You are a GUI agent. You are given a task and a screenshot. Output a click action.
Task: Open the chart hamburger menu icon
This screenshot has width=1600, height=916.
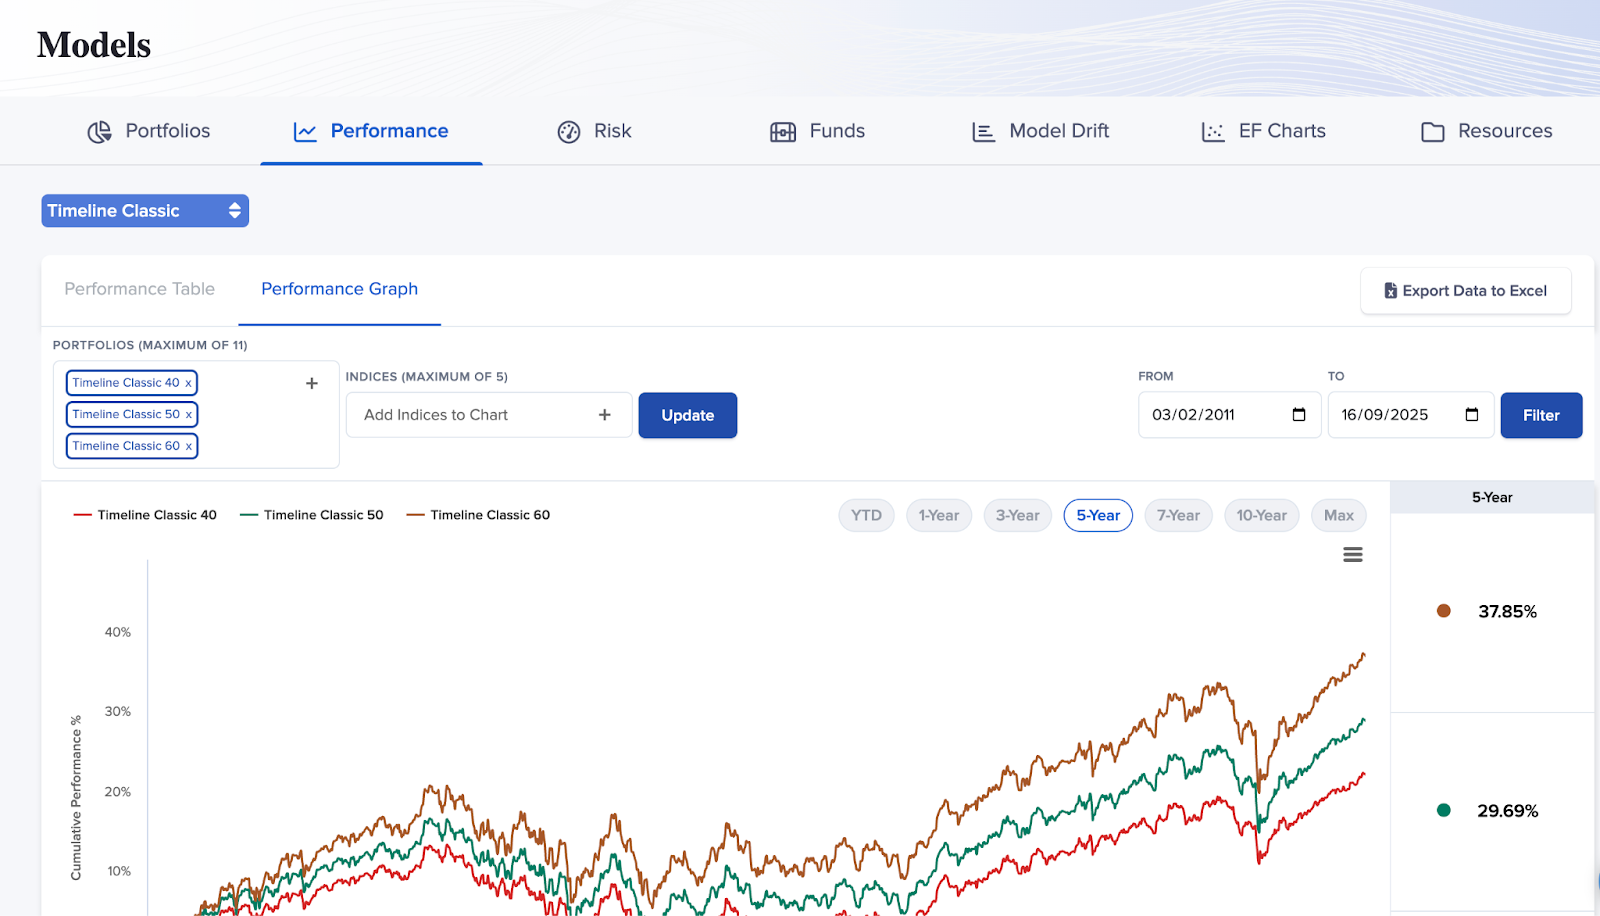1352,555
